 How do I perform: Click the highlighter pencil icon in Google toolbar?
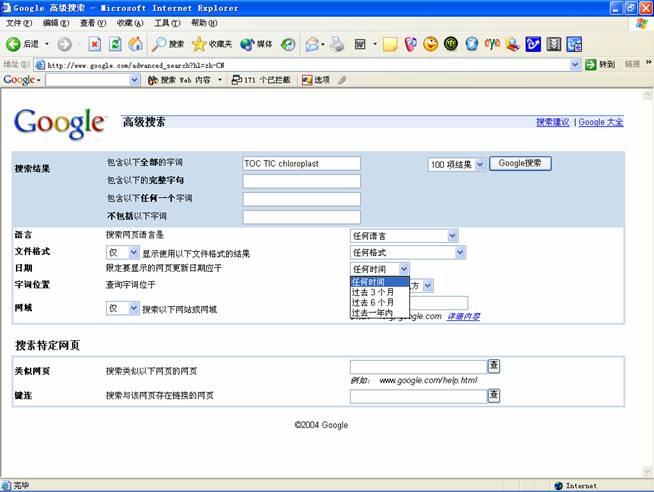342,80
